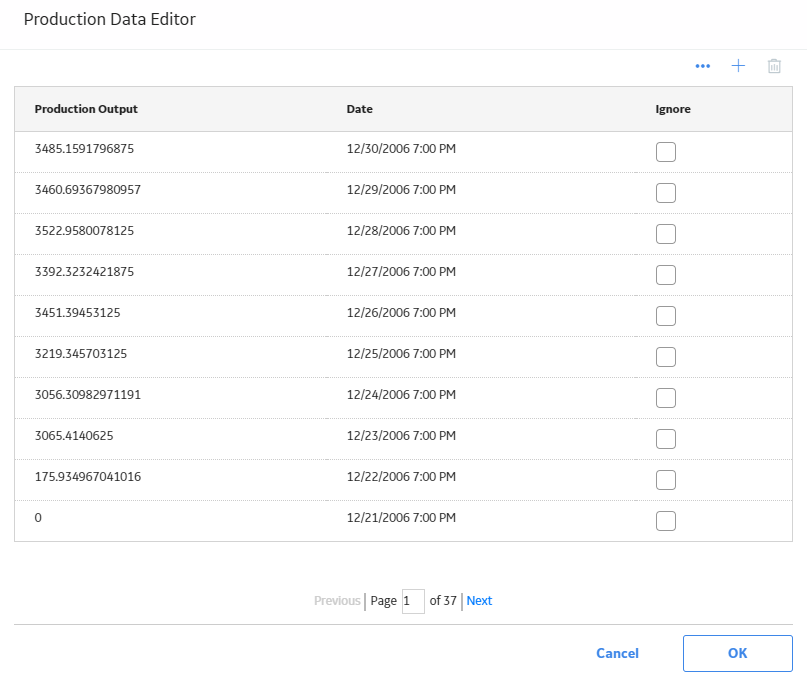Select the production output cell showing 0
Viewport: 807px width, 681px height.
38,518
